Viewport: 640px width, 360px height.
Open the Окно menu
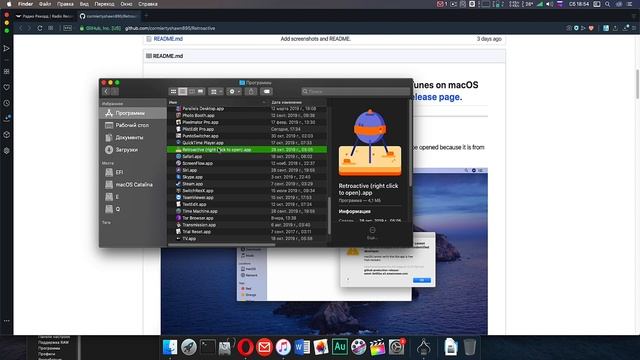126,4
